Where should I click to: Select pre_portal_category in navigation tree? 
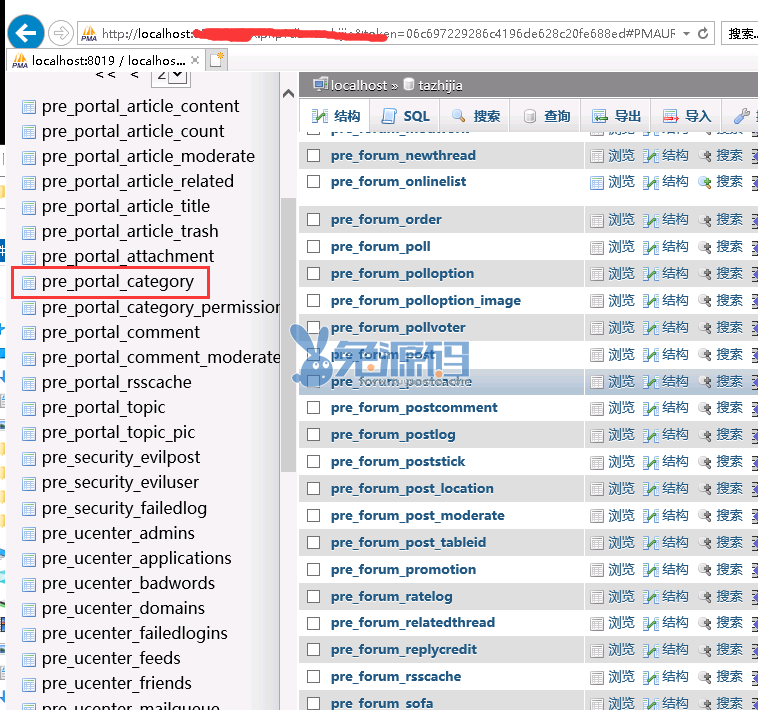[117, 281]
